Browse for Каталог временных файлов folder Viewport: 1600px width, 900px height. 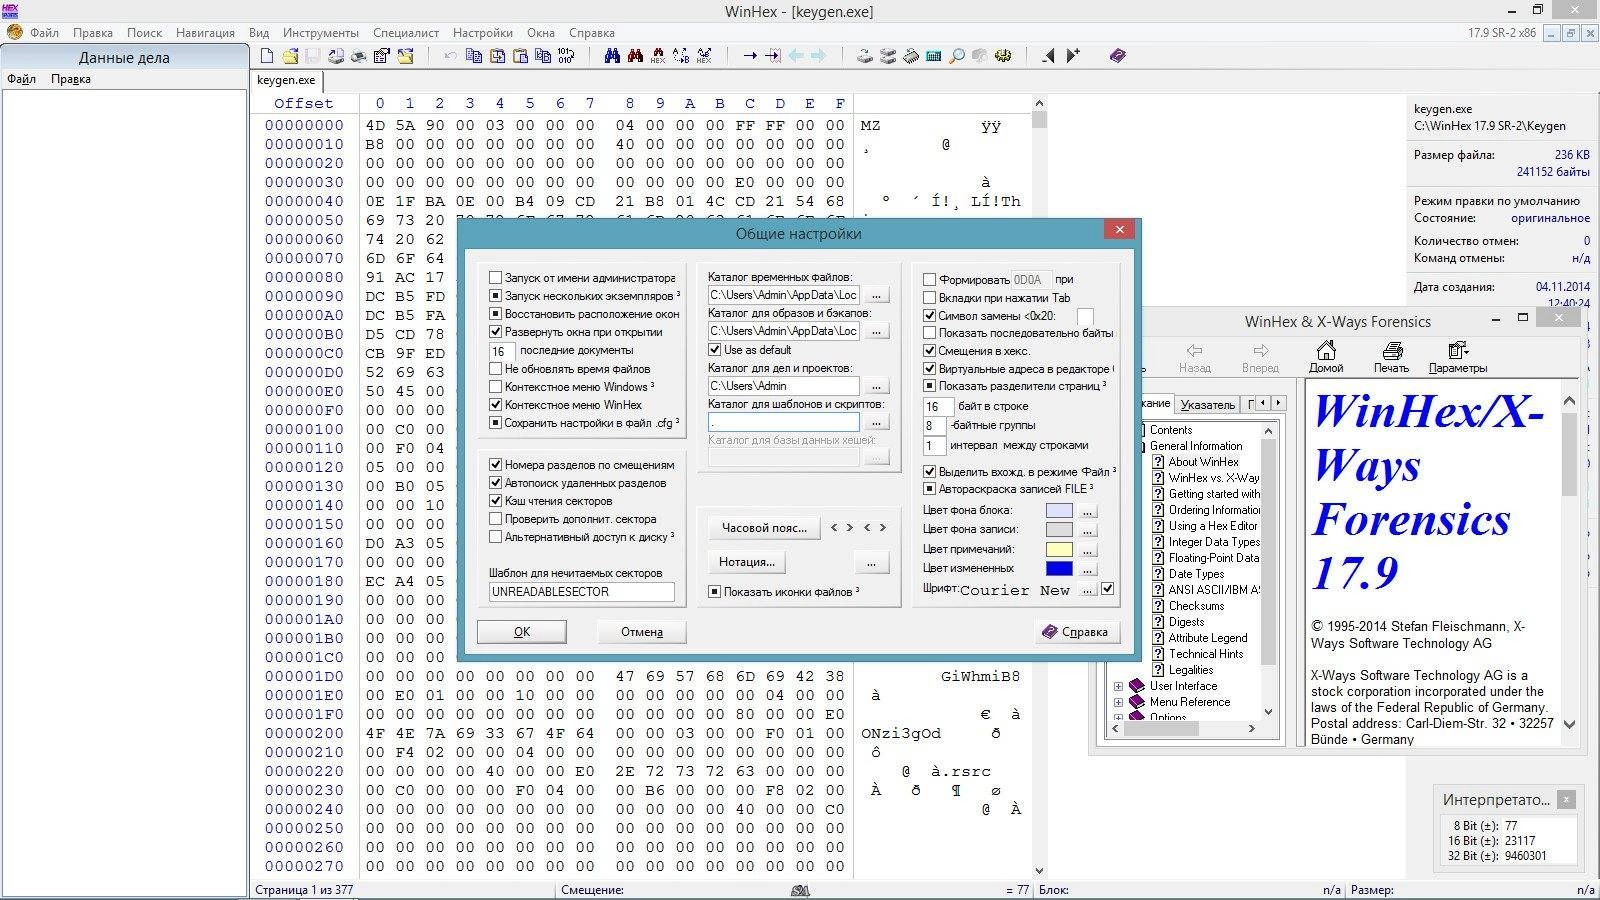pyautogui.click(x=876, y=296)
